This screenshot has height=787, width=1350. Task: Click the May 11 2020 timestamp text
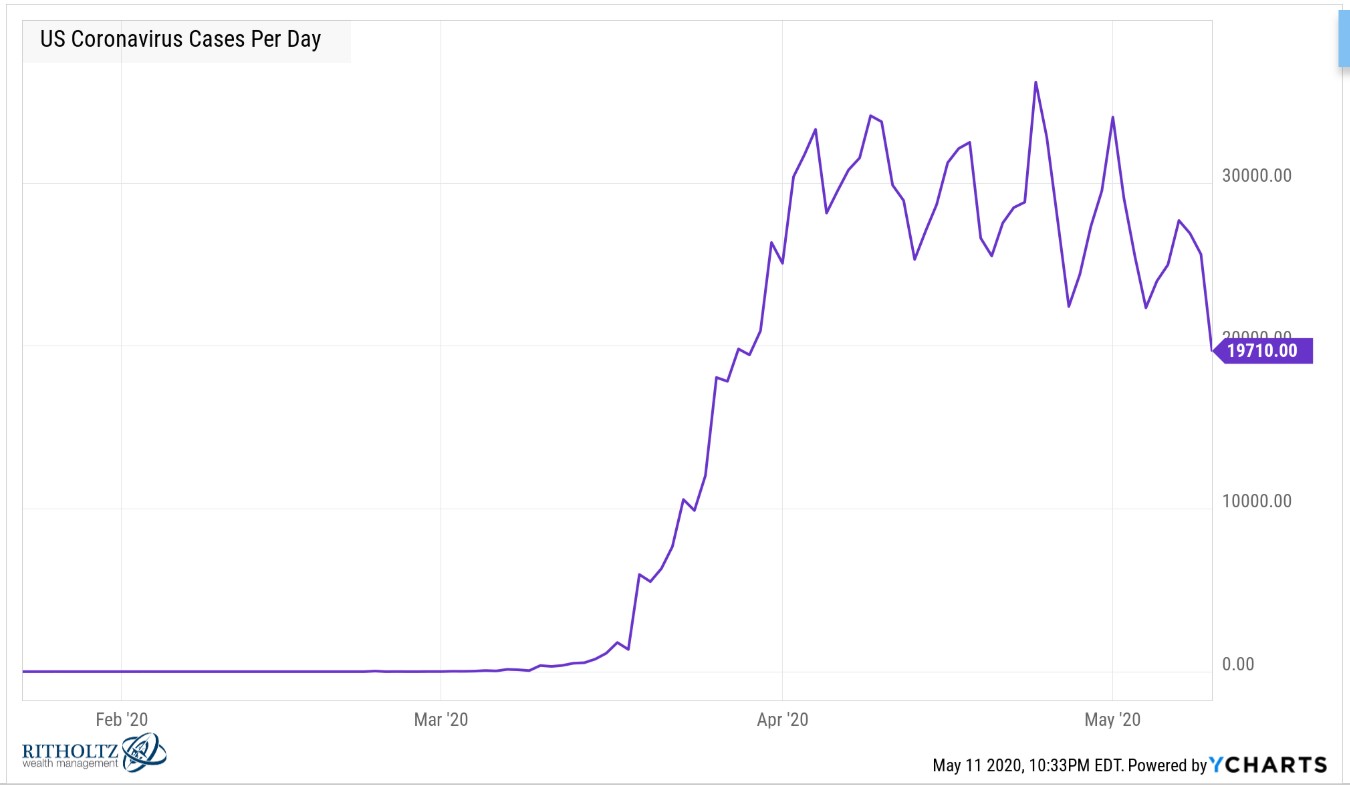(x=1027, y=766)
